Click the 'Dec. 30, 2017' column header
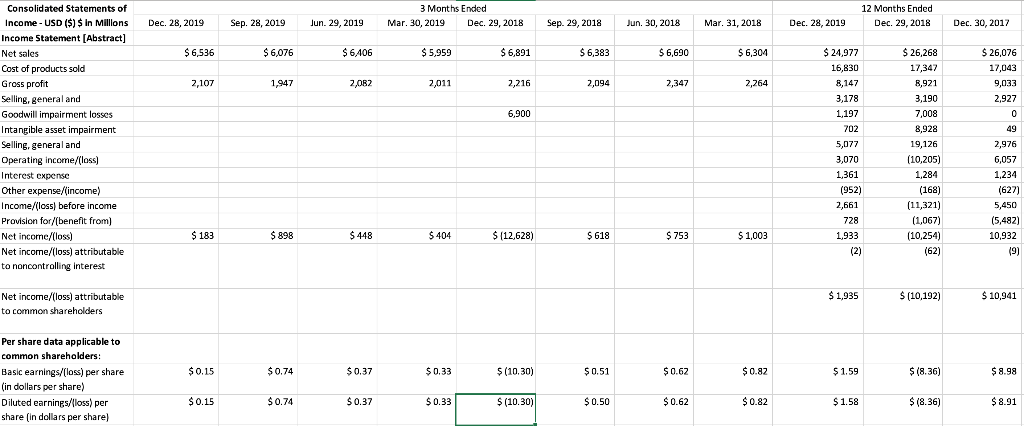Screen dimensions: 1024x426 coord(980,22)
